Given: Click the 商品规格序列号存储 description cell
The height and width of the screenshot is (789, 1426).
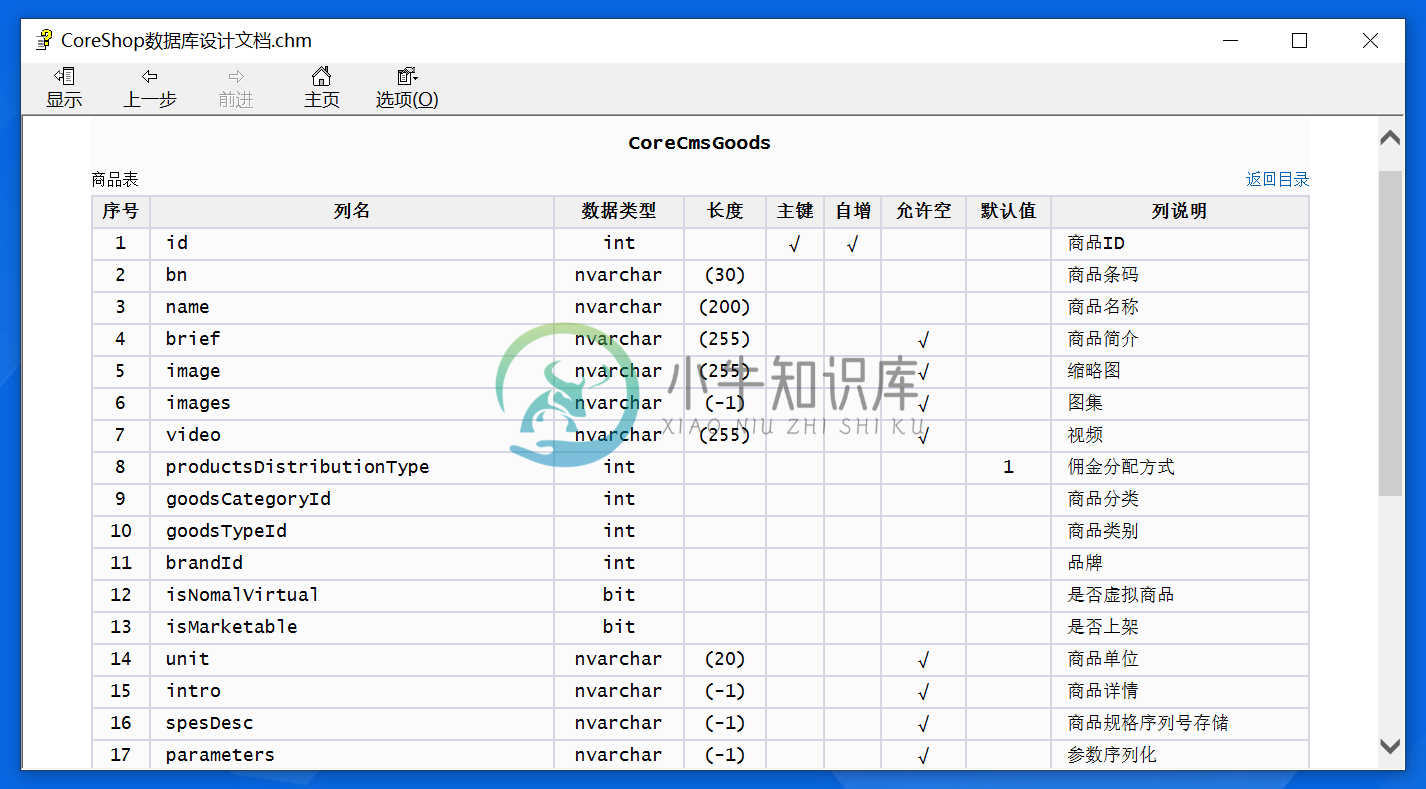Looking at the screenshot, I should pyautogui.click(x=1179, y=723).
